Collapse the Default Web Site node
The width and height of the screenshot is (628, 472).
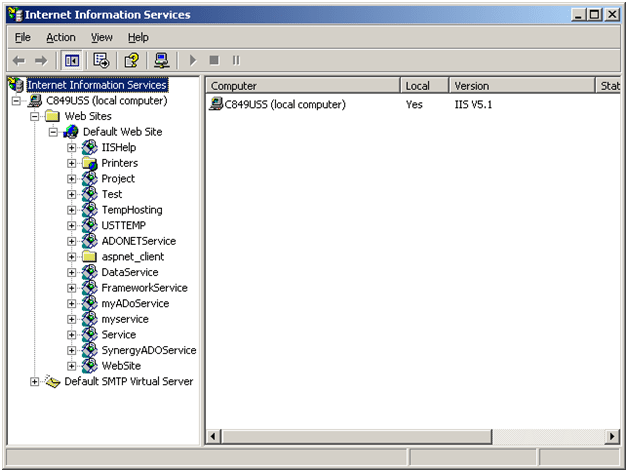54,132
